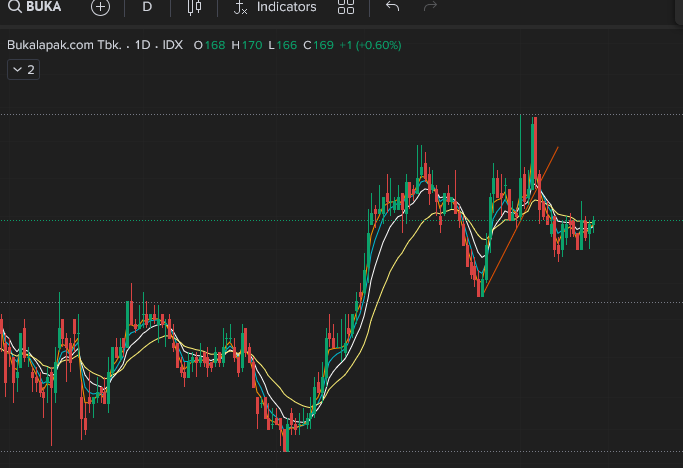Click the undo arrow
Screen dimensions: 683x468
[392, 7]
